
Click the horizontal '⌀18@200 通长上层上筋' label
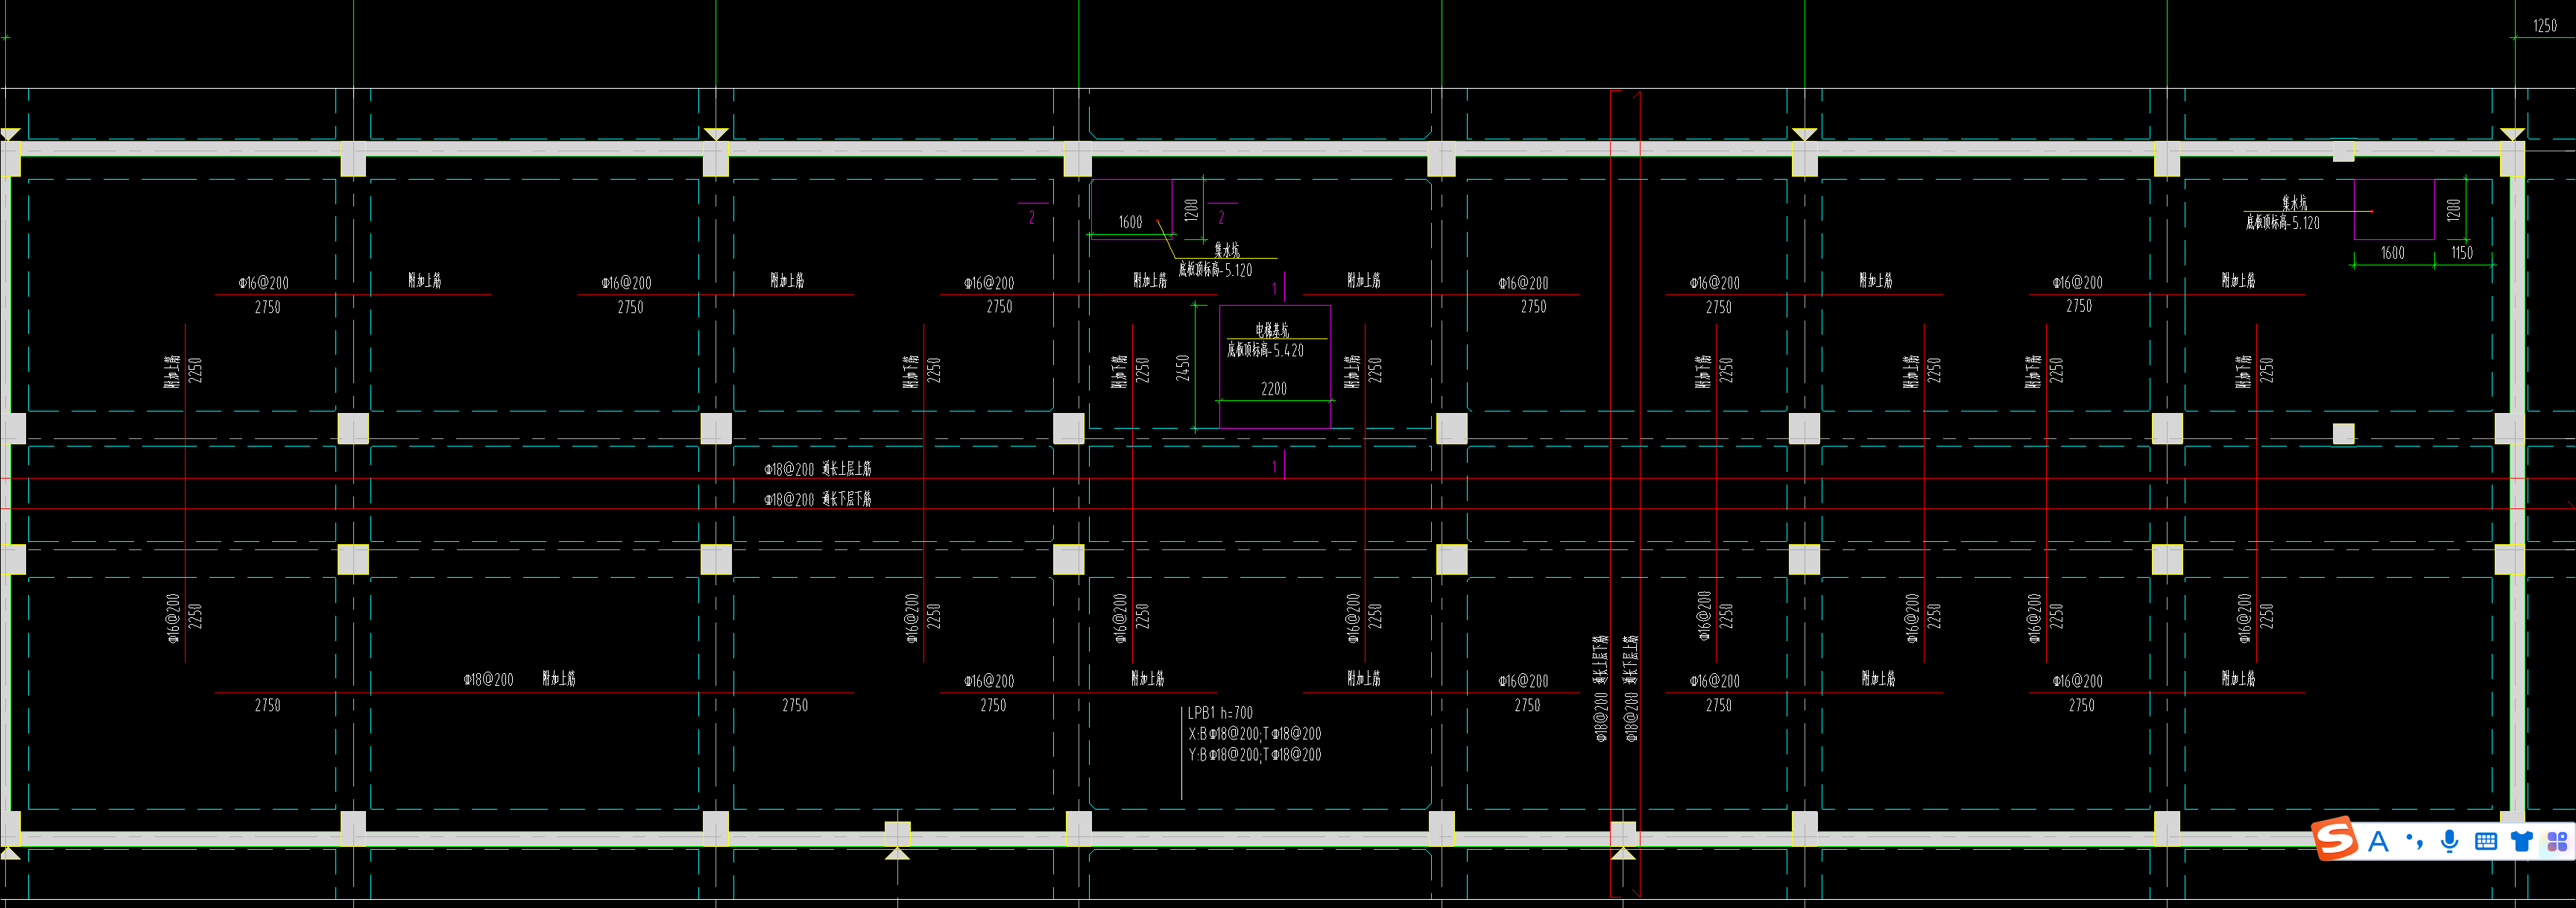coord(818,468)
